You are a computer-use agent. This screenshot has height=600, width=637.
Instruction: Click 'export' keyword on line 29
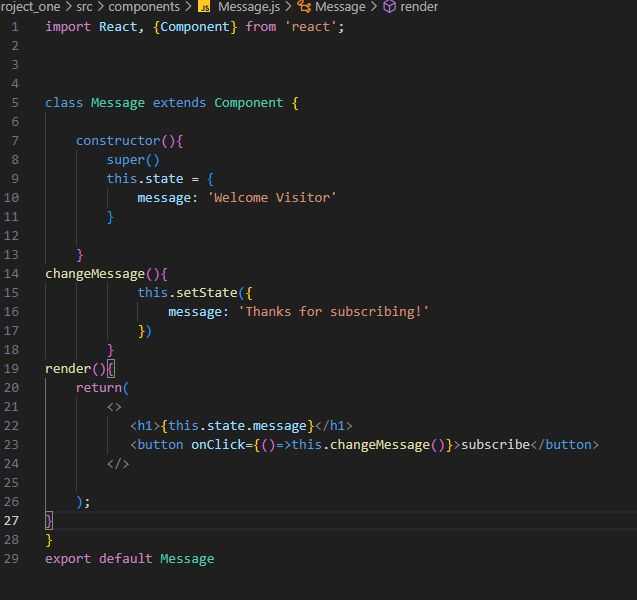(68, 559)
